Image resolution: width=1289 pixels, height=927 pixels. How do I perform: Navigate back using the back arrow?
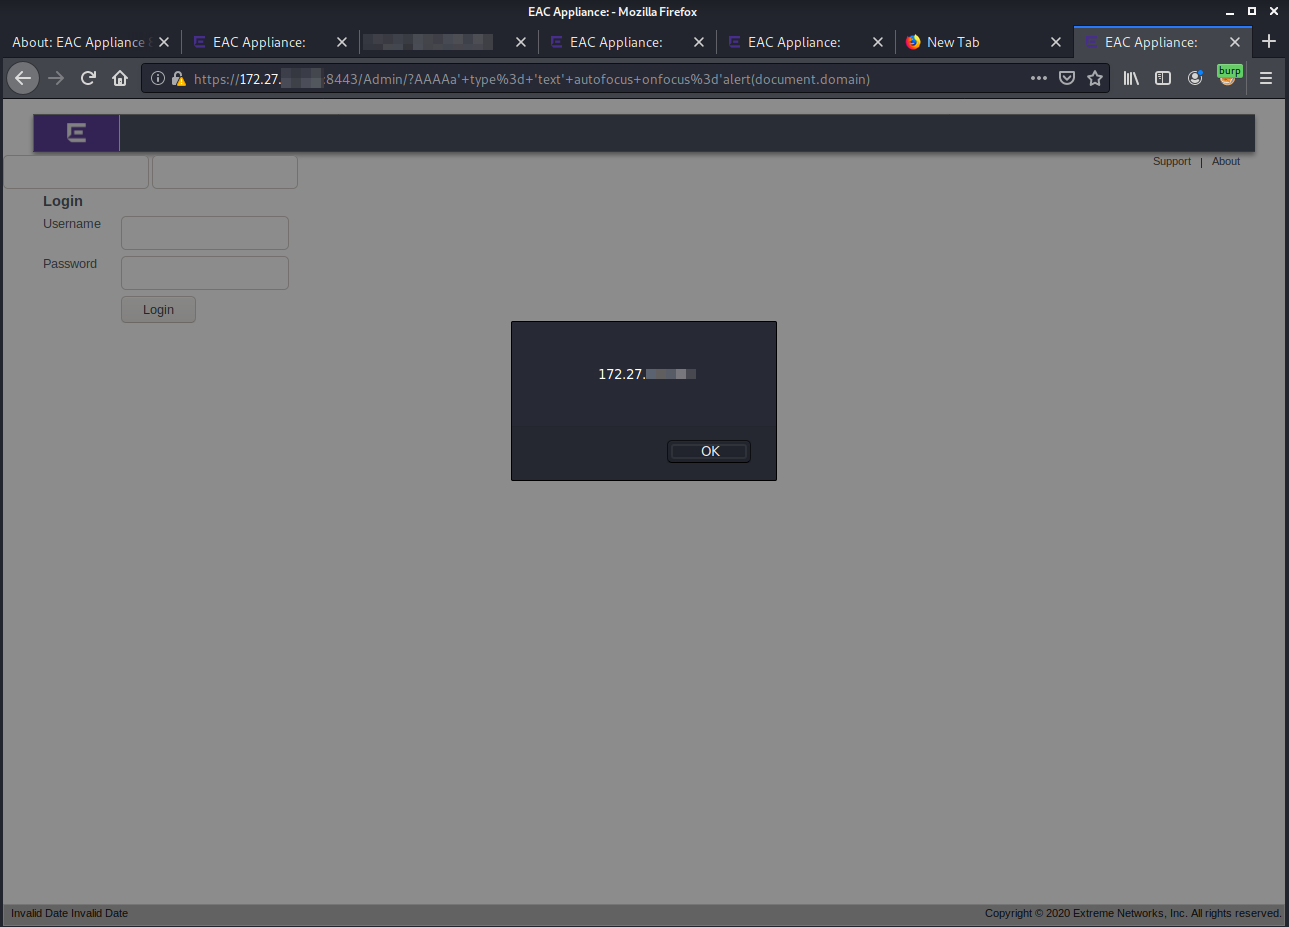click(x=23, y=78)
